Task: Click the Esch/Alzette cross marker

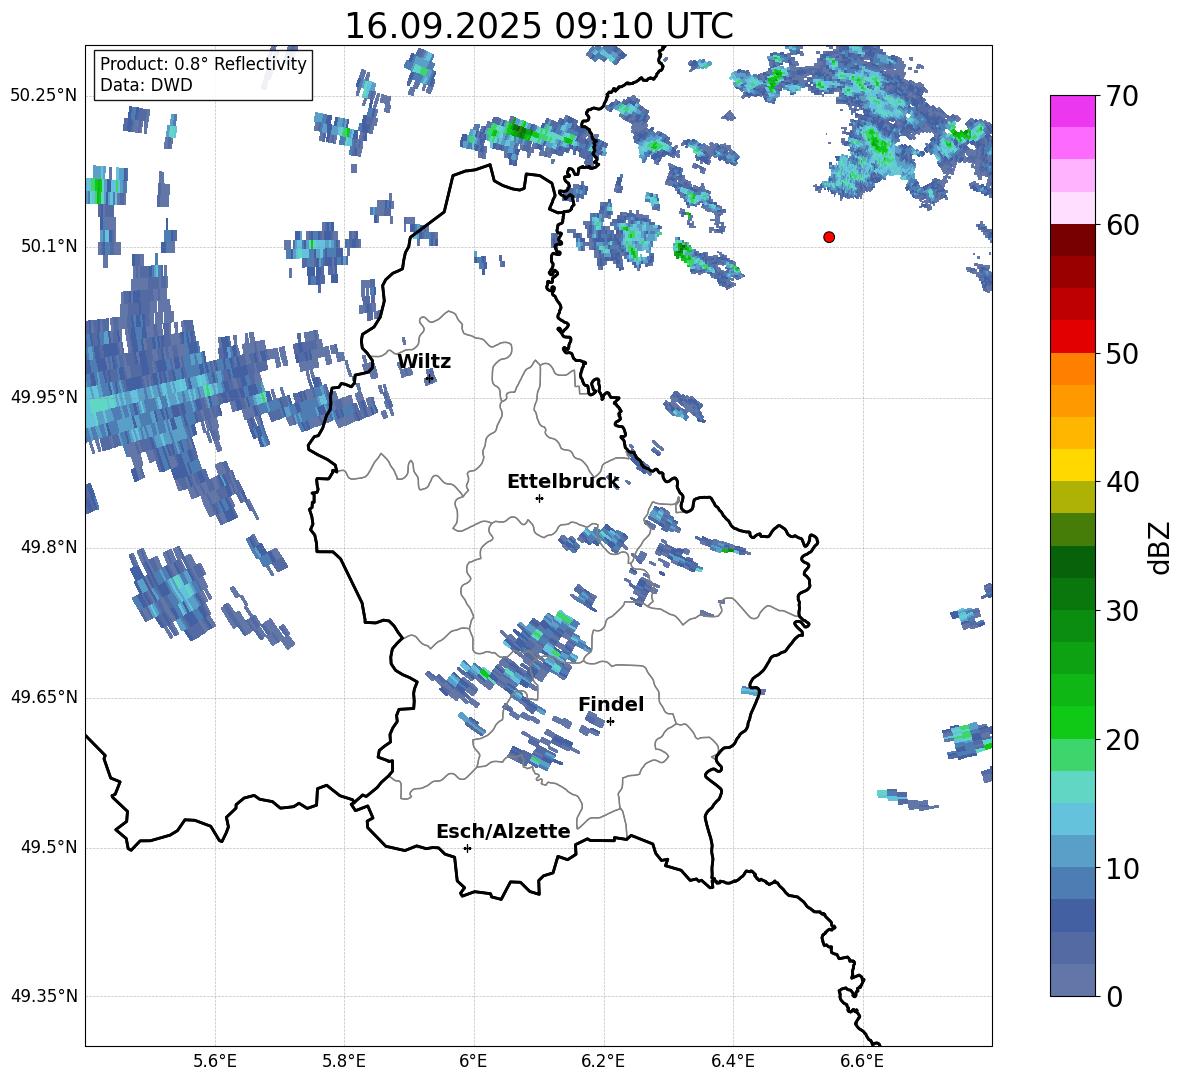Action: [467, 848]
